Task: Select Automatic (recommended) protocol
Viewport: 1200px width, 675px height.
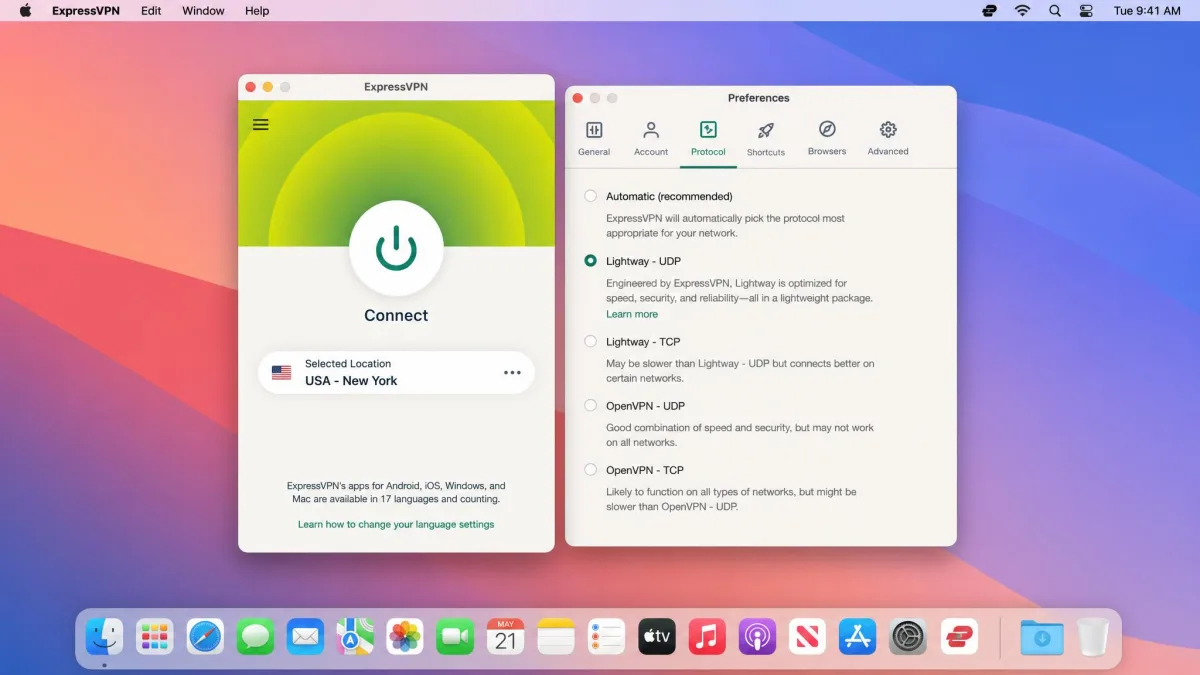Action: 591,196
